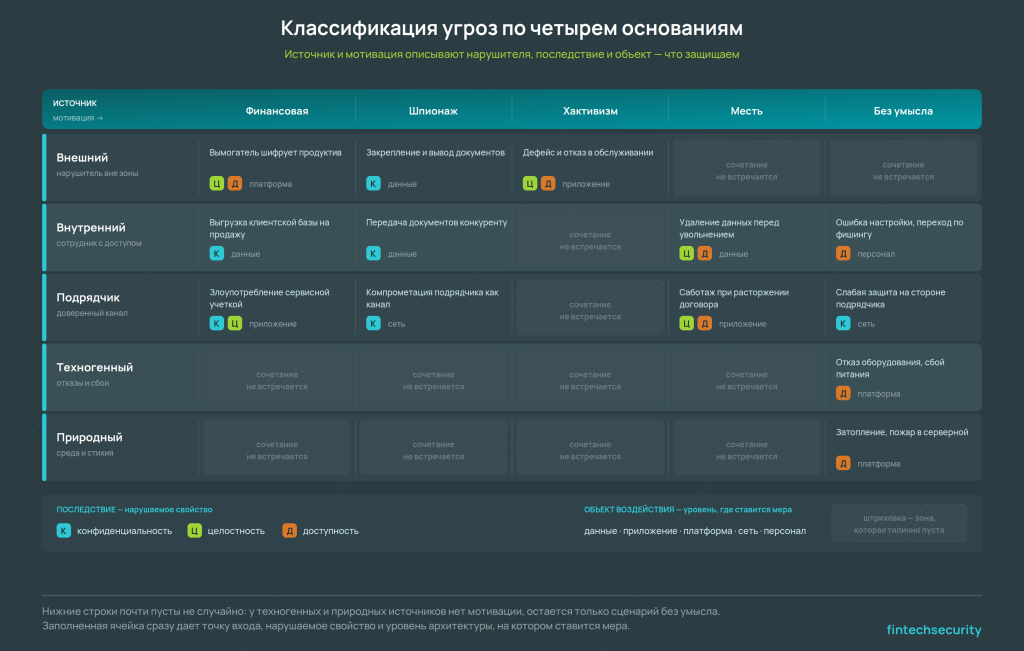Click the Д badge under 'Затопление, пожар в серверной'

pyautogui.click(x=843, y=463)
